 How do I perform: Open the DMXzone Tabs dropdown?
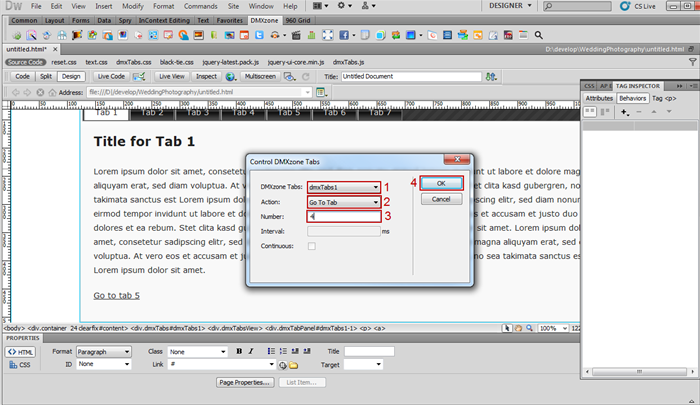[x=344, y=187]
